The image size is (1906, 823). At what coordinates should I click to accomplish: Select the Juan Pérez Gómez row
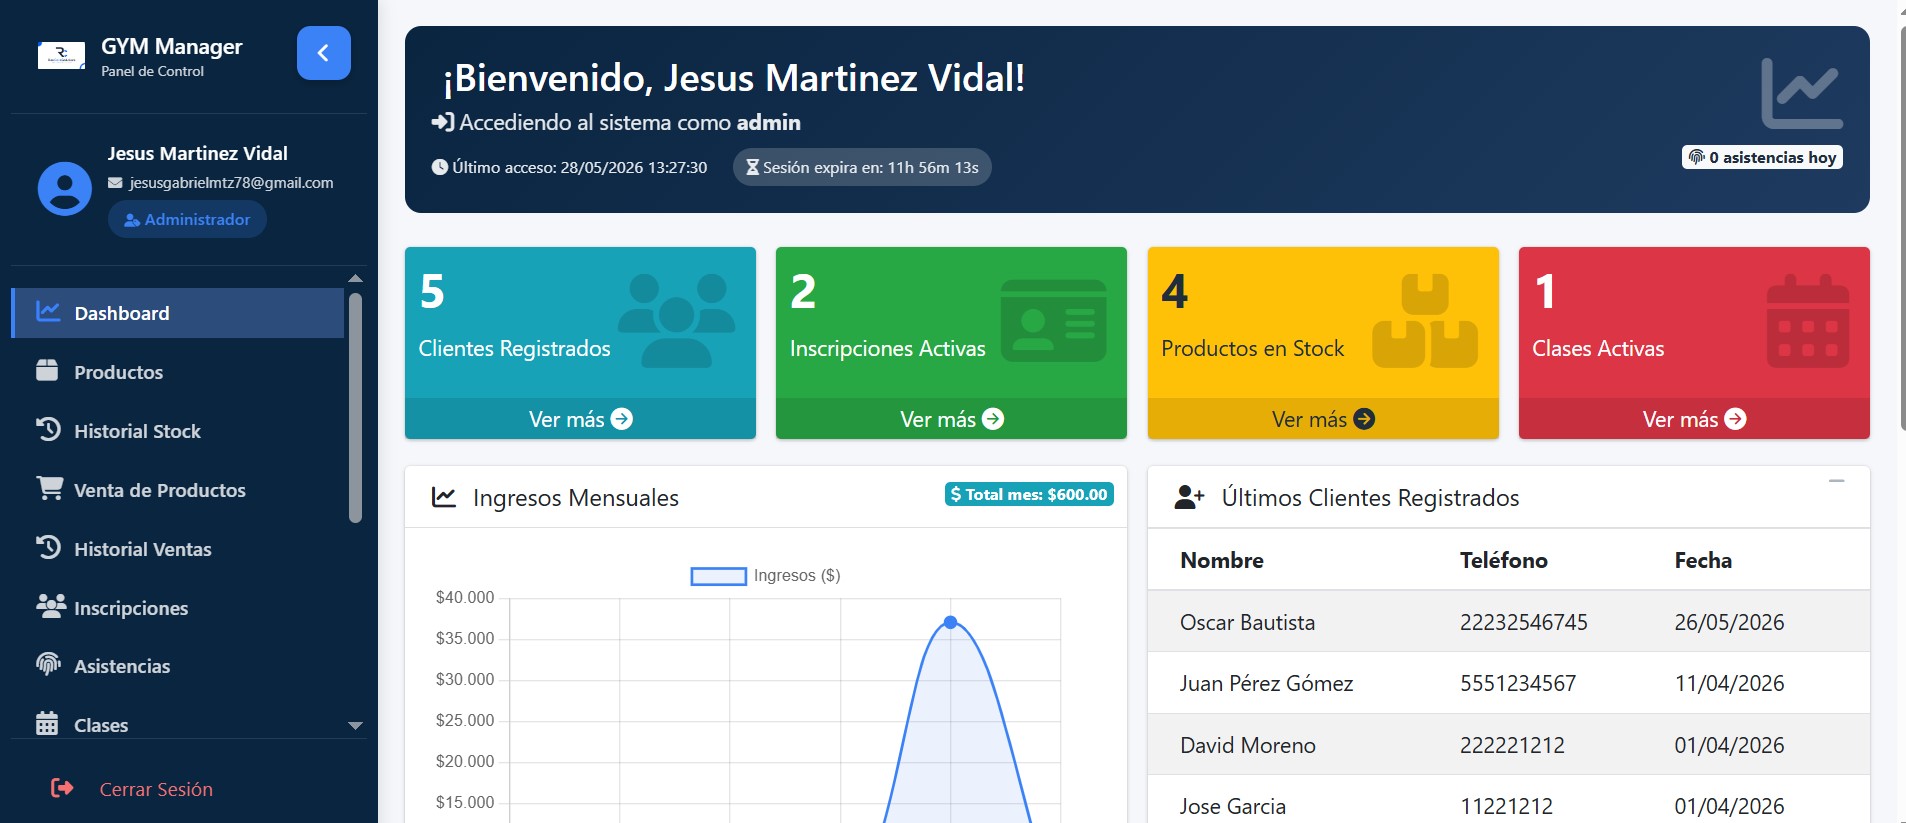(x=1508, y=683)
